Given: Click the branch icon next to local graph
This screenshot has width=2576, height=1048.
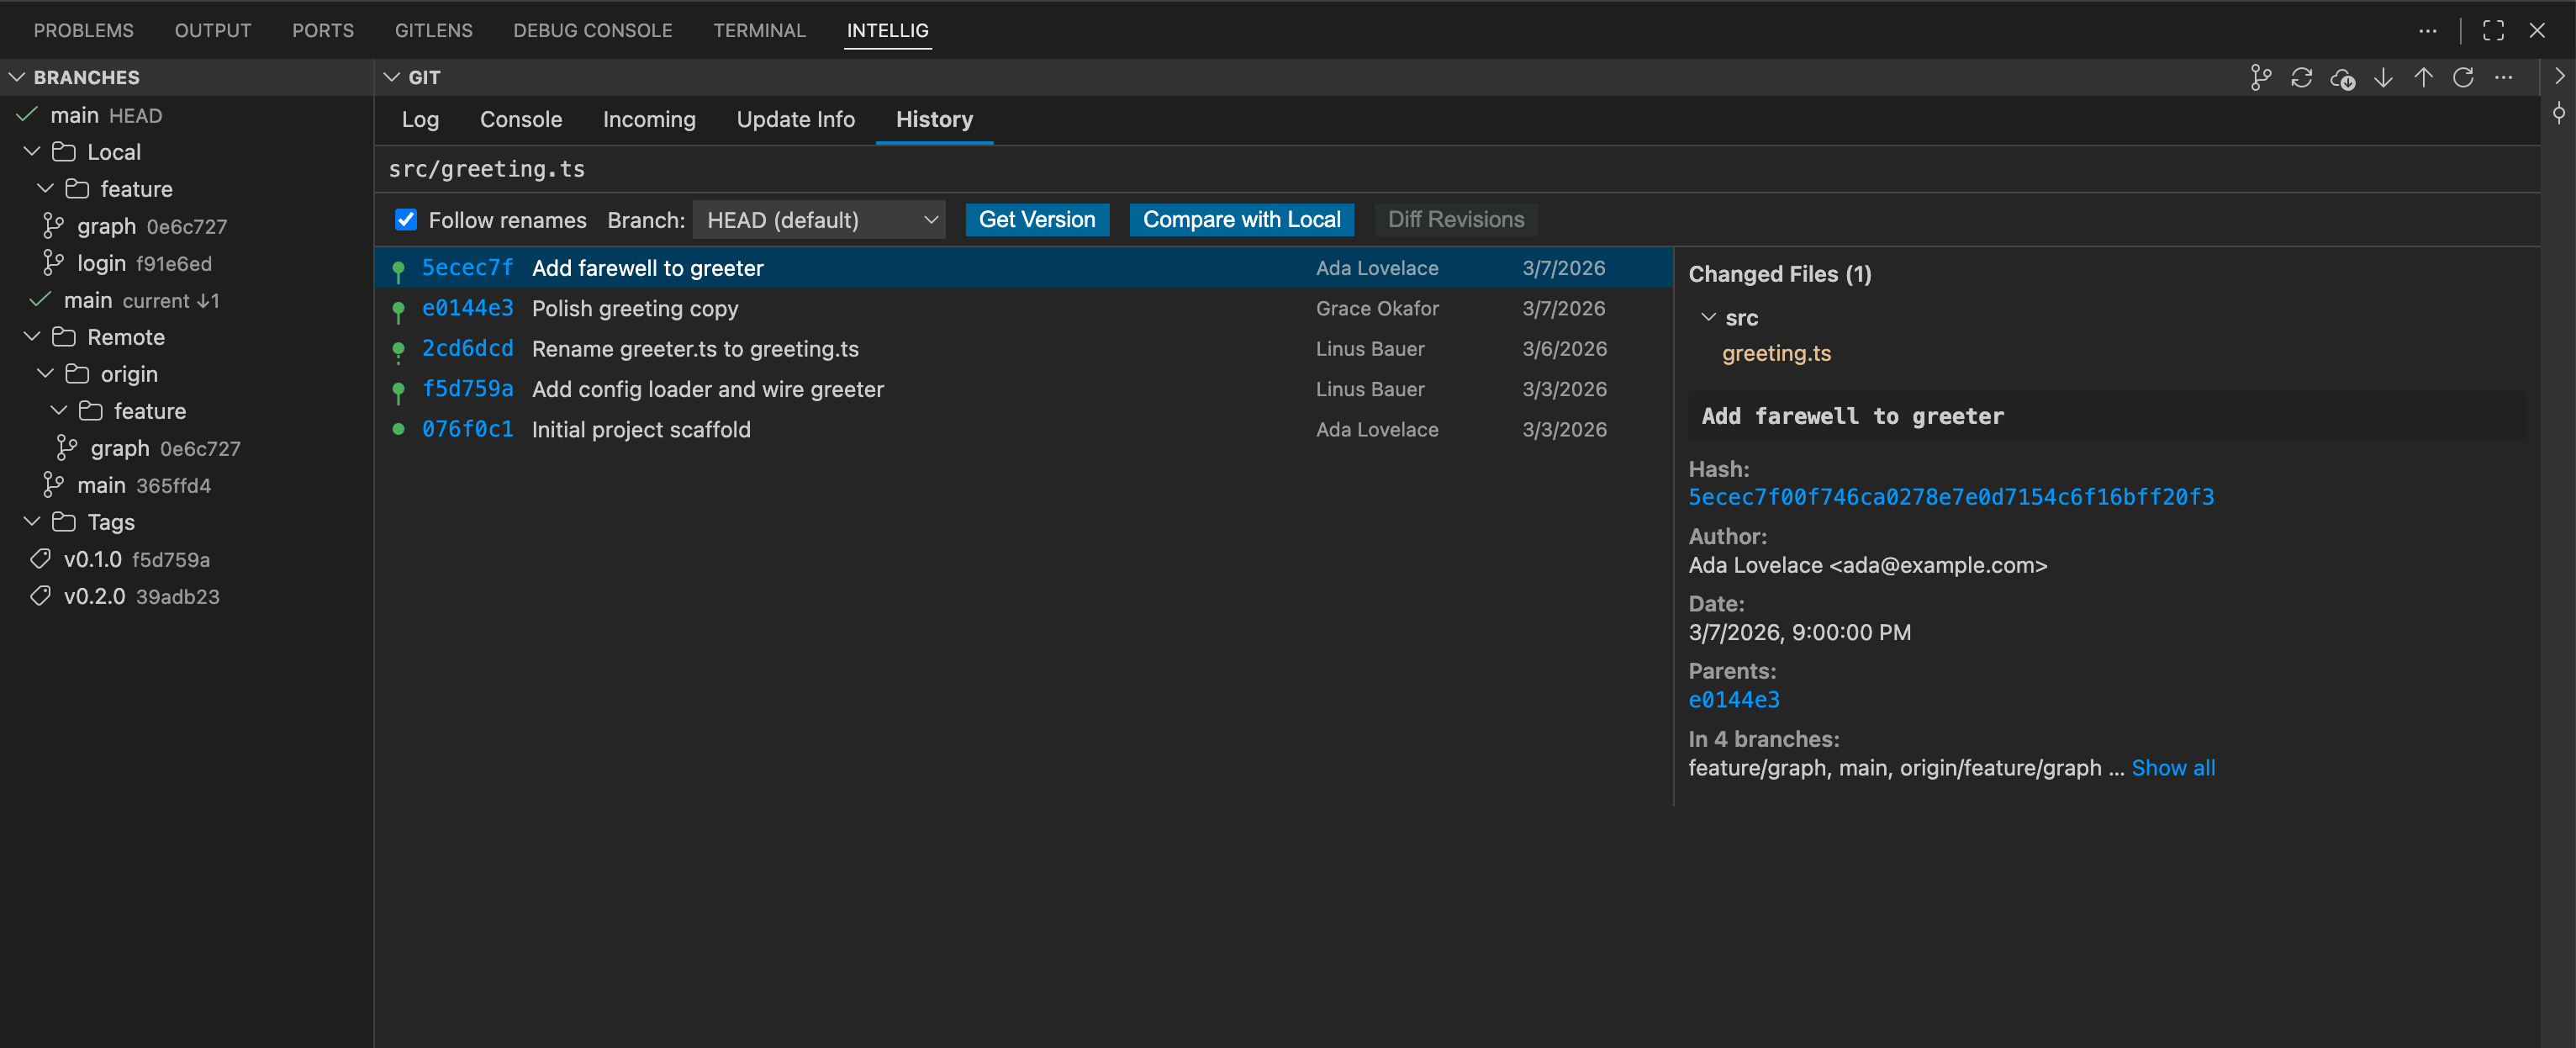Looking at the screenshot, I should (53, 227).
